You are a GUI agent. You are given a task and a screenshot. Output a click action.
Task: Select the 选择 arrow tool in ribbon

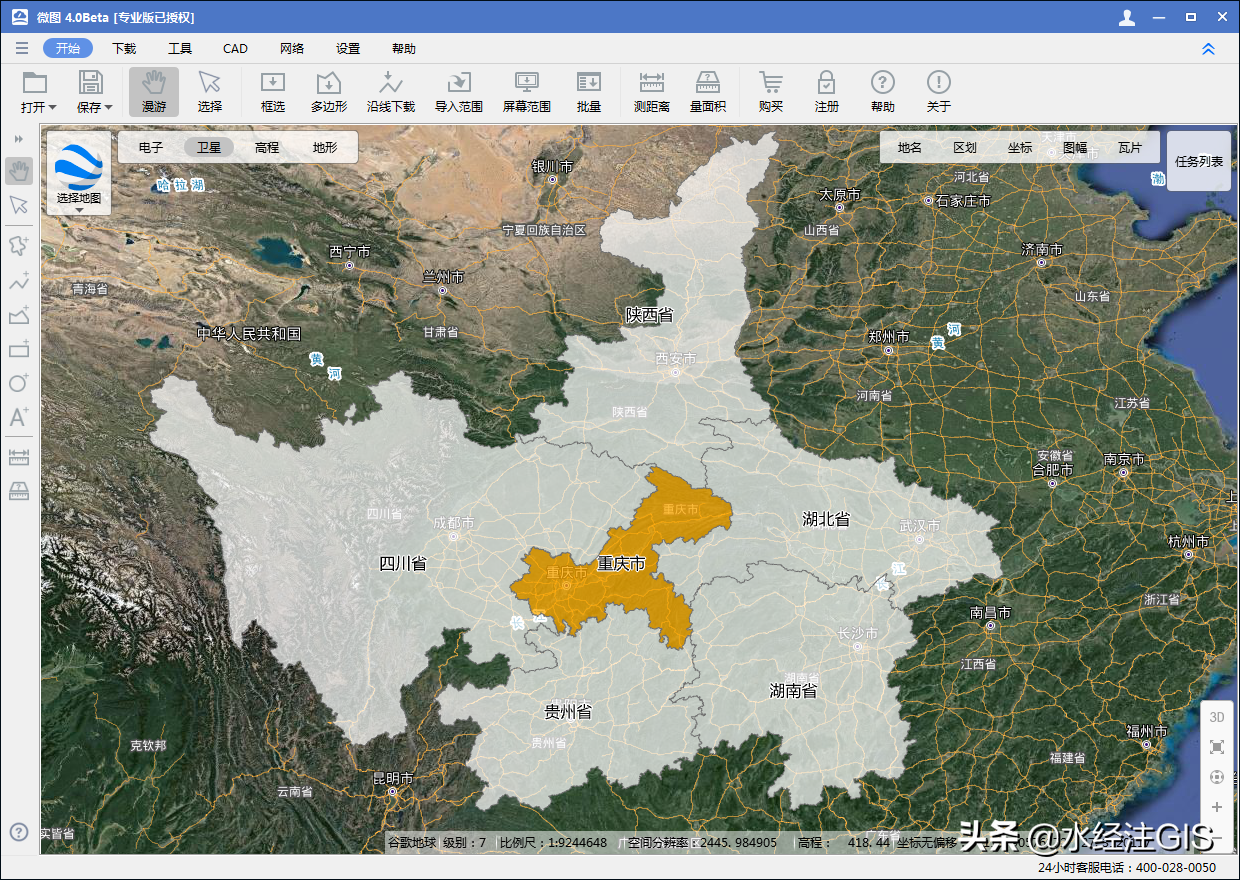click(x=210, y=91)
